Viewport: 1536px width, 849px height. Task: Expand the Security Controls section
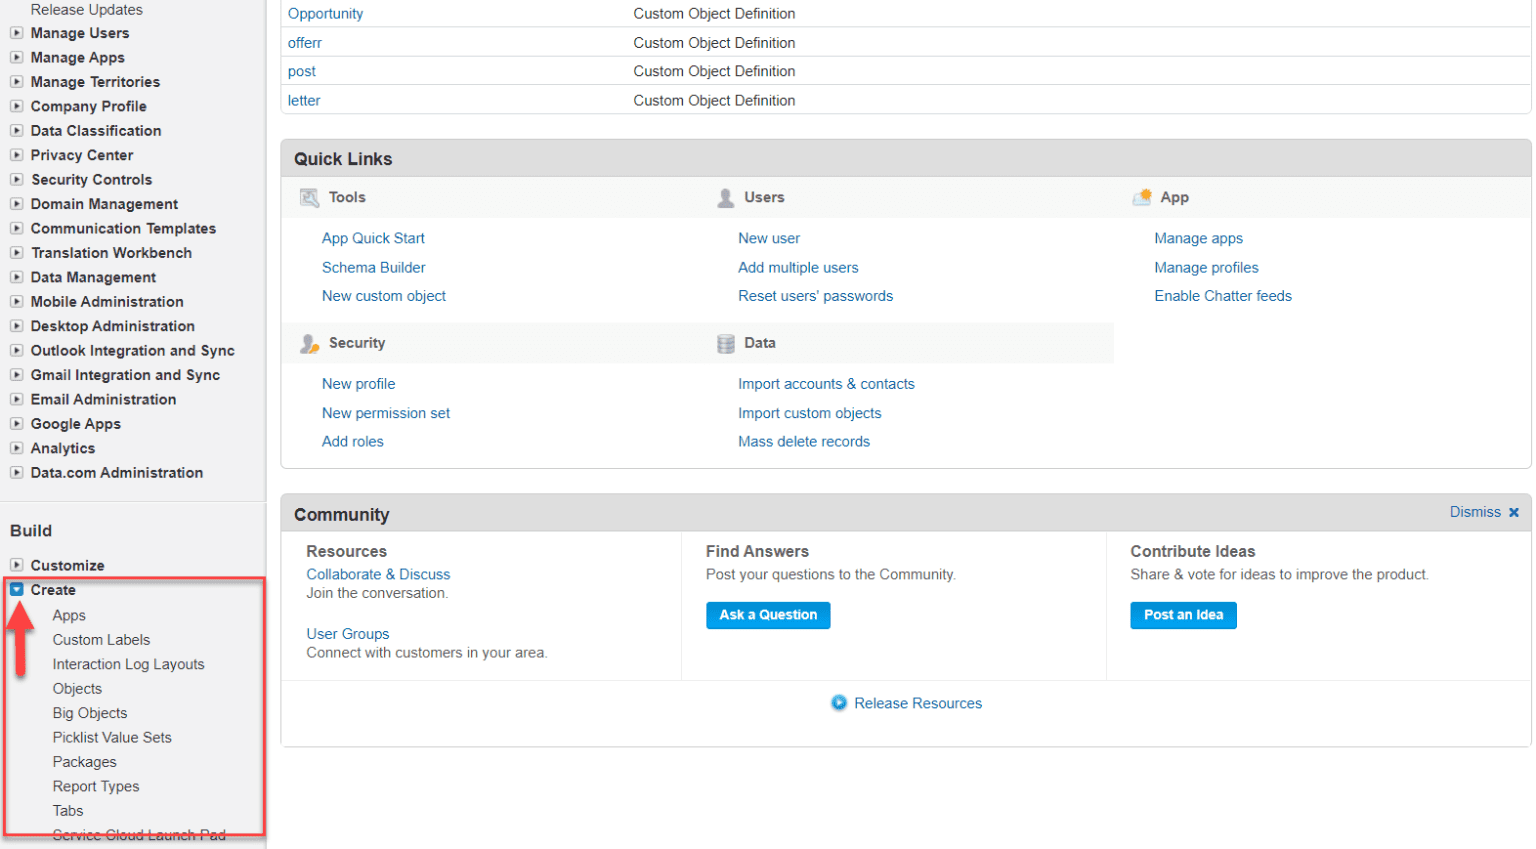click(17, 179)
